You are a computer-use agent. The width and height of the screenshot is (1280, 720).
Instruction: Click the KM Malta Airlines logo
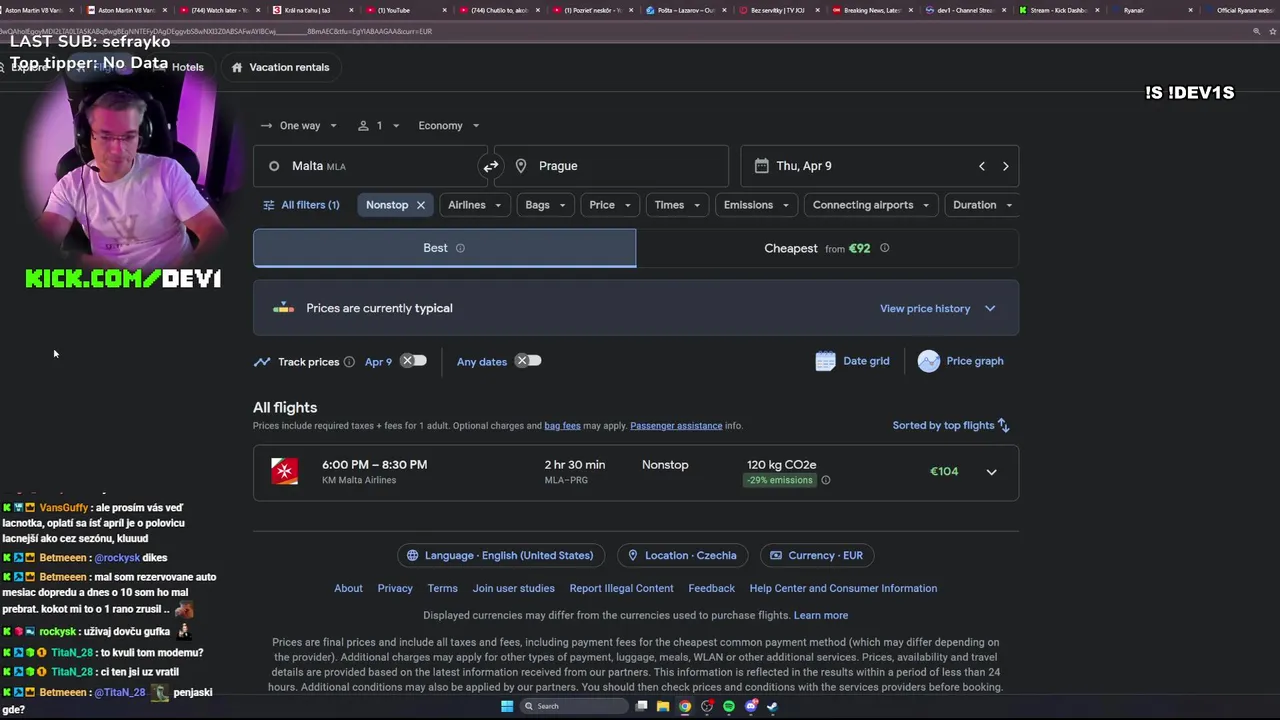[285, 471]
